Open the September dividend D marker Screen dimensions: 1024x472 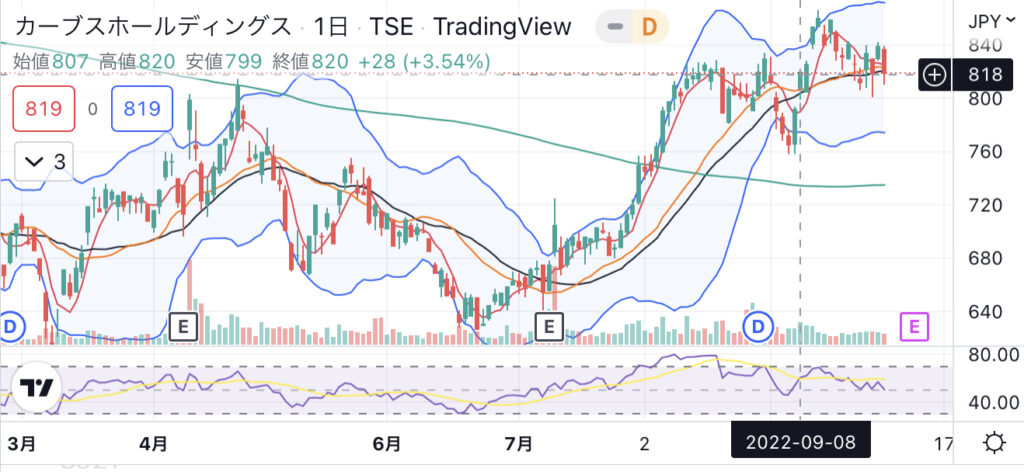pyautogui.click(x=759, y=326)
